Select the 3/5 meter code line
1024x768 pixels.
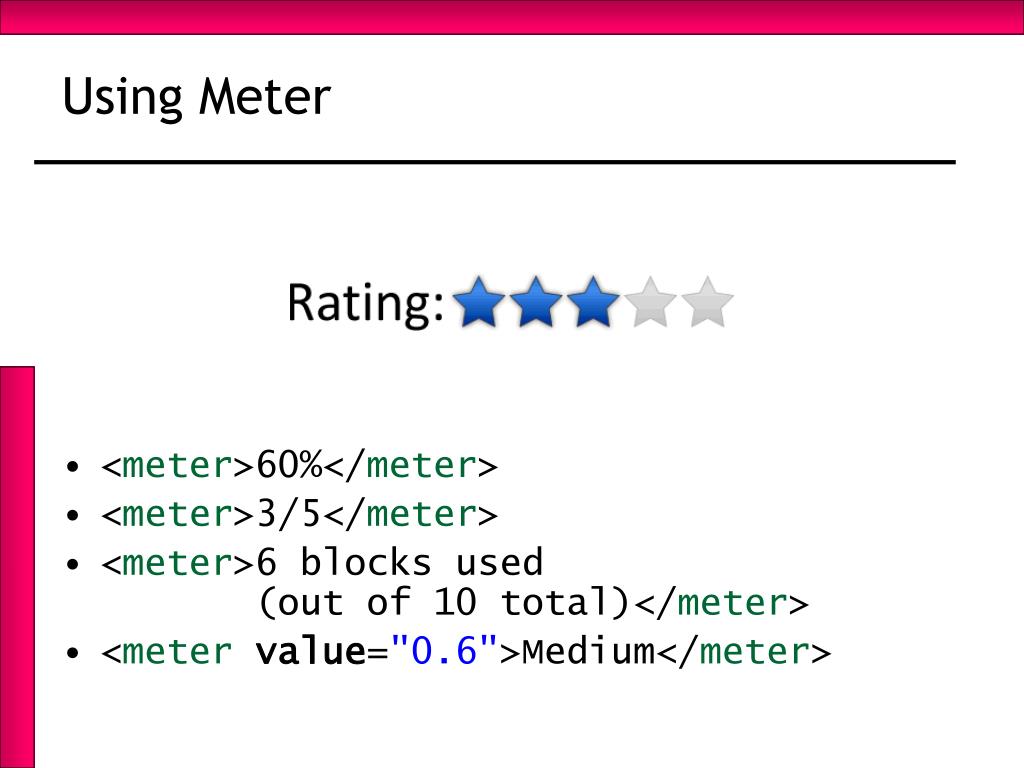pos(300,513)
